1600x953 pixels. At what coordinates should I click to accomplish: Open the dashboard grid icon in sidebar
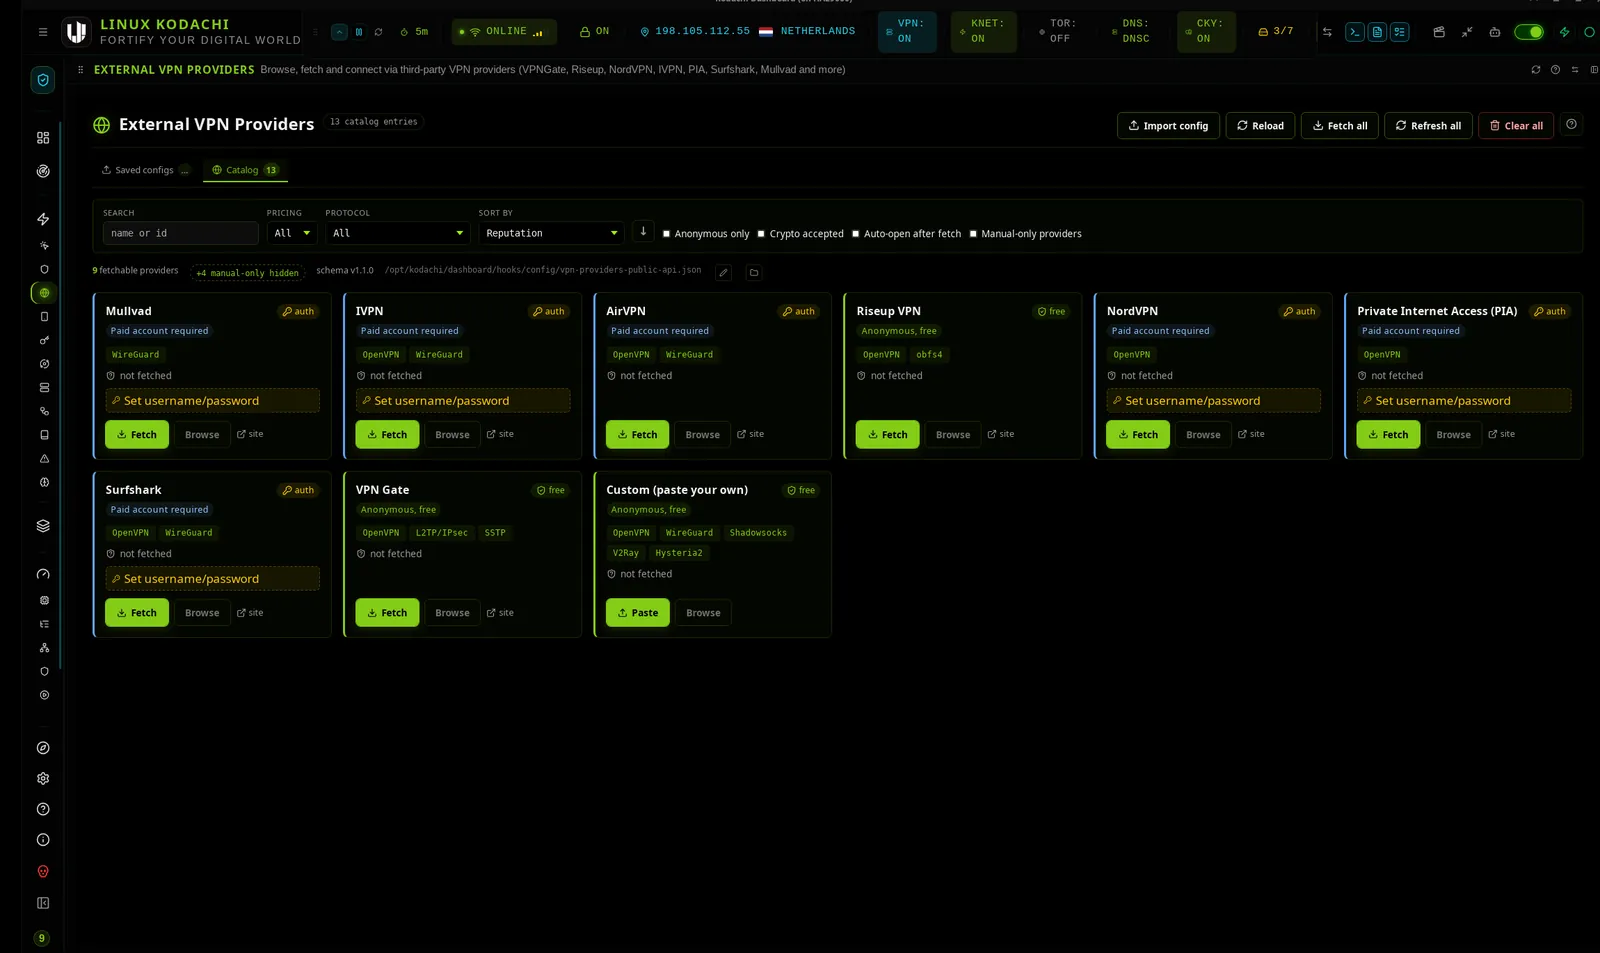43,138
